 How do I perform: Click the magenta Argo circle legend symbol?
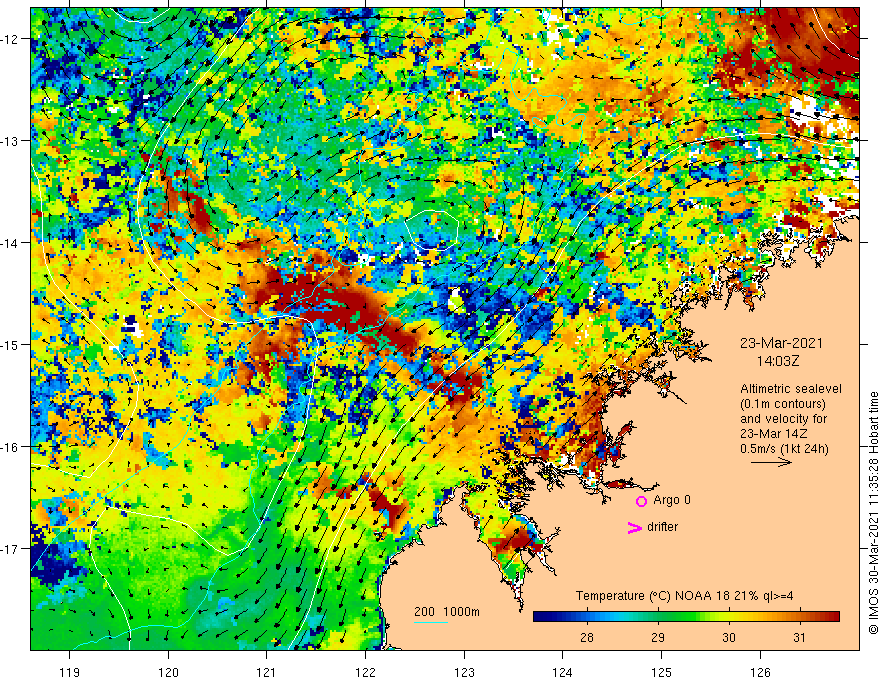click(x=641, y=501)
